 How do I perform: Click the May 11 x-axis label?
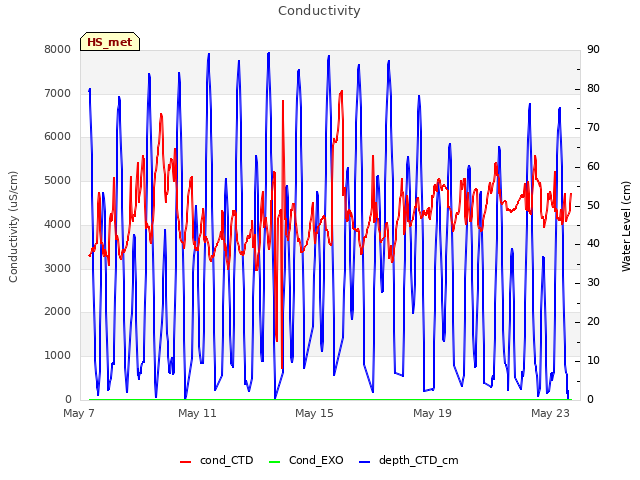point(197,413)
